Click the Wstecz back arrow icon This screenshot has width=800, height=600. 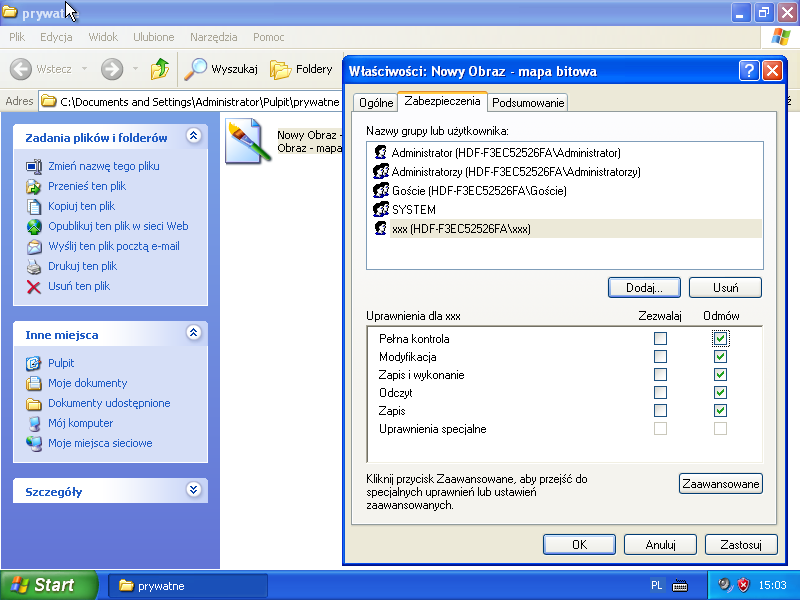pyautogui.click(x=22, y=69)
